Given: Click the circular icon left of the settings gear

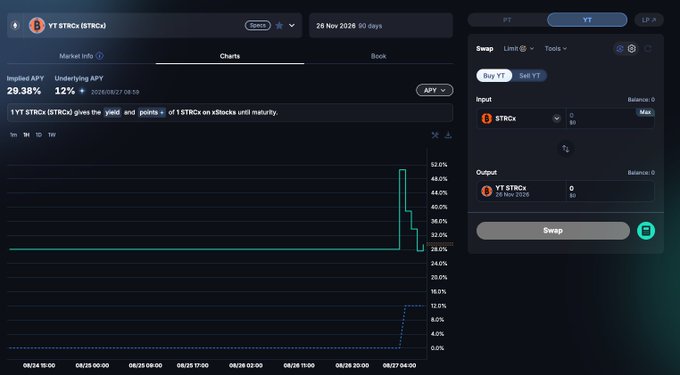Looking at the screenshot, I should [620, 49].
